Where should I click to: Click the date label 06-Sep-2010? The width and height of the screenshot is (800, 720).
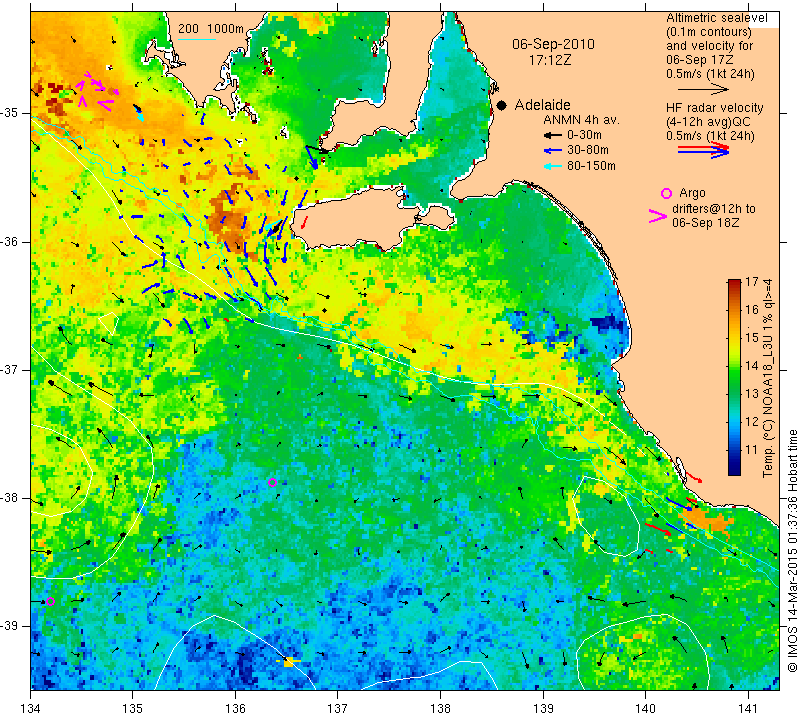click(554, 44)
